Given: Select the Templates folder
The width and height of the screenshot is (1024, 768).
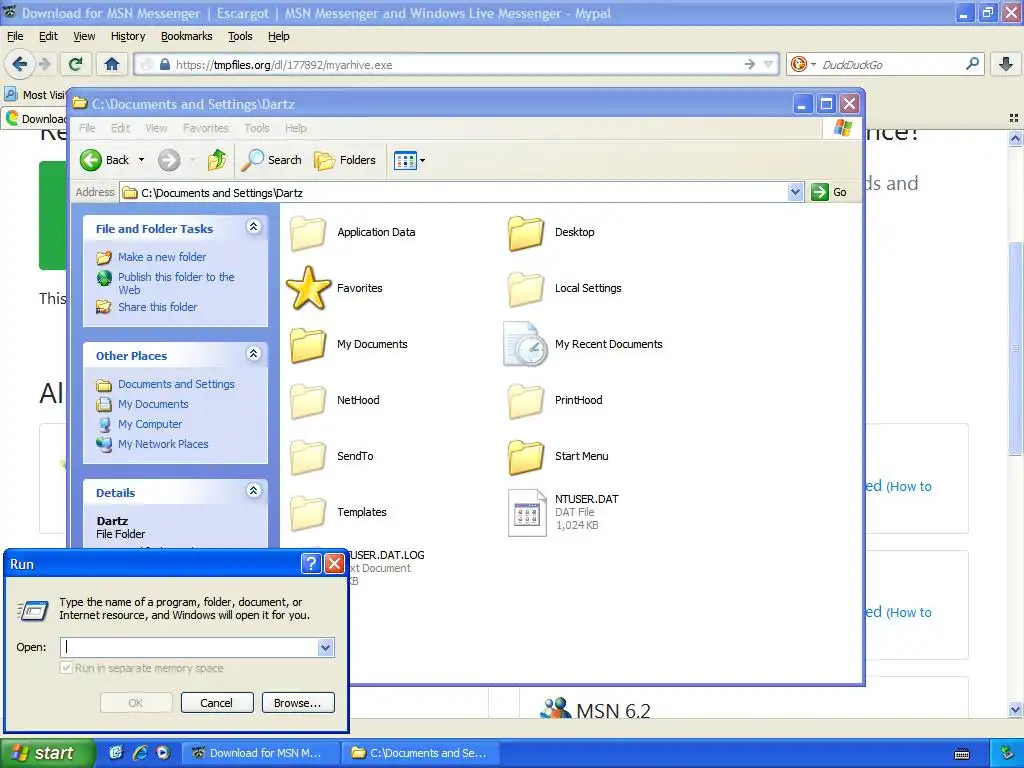Looking at the screenshot, I should (x=338, y=513).
